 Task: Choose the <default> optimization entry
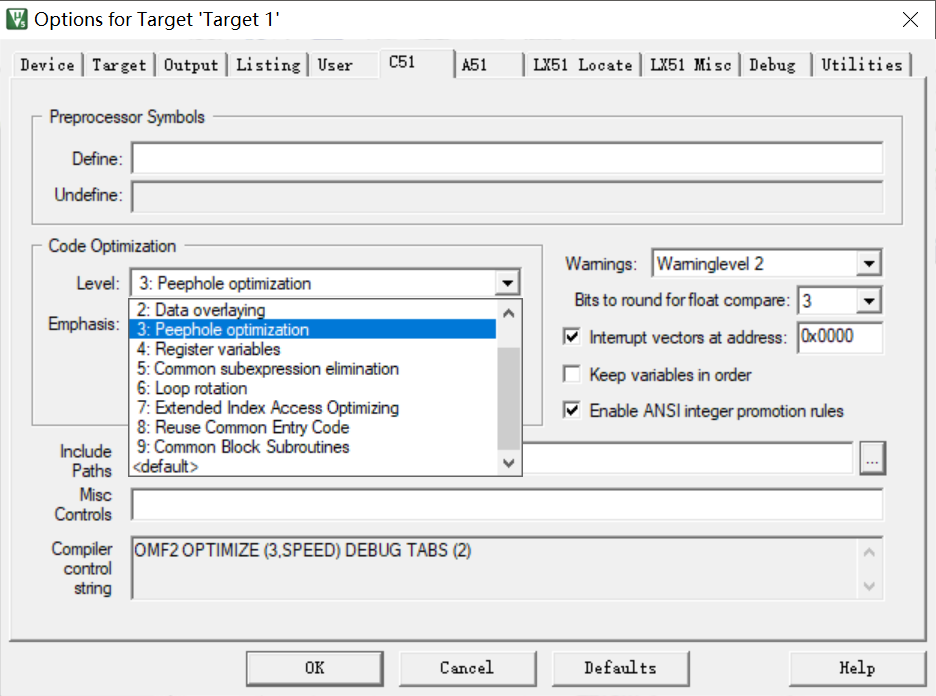(313, 466)
